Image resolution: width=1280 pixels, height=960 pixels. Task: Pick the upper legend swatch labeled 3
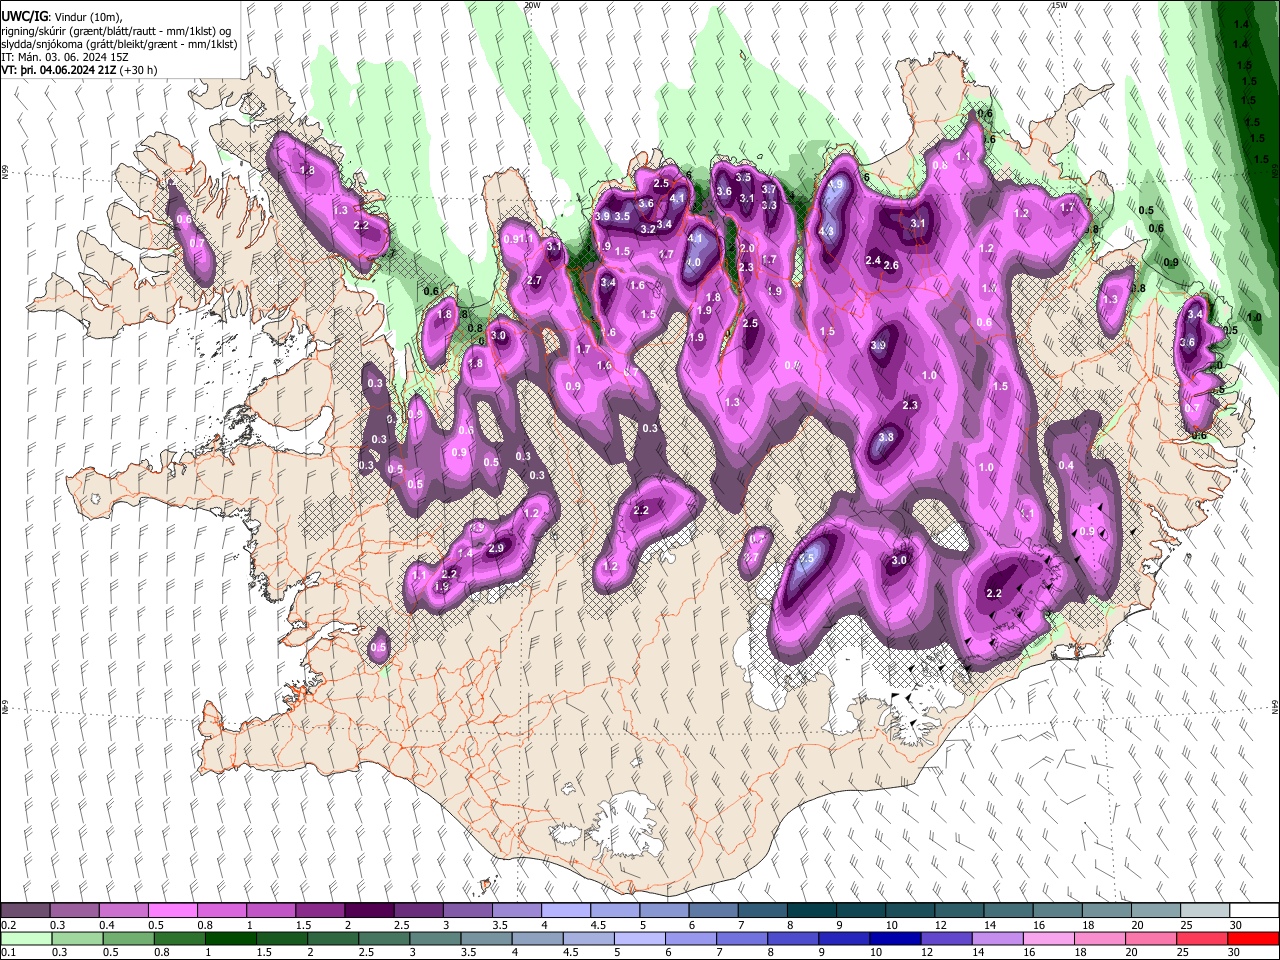[x=466, y=911]
